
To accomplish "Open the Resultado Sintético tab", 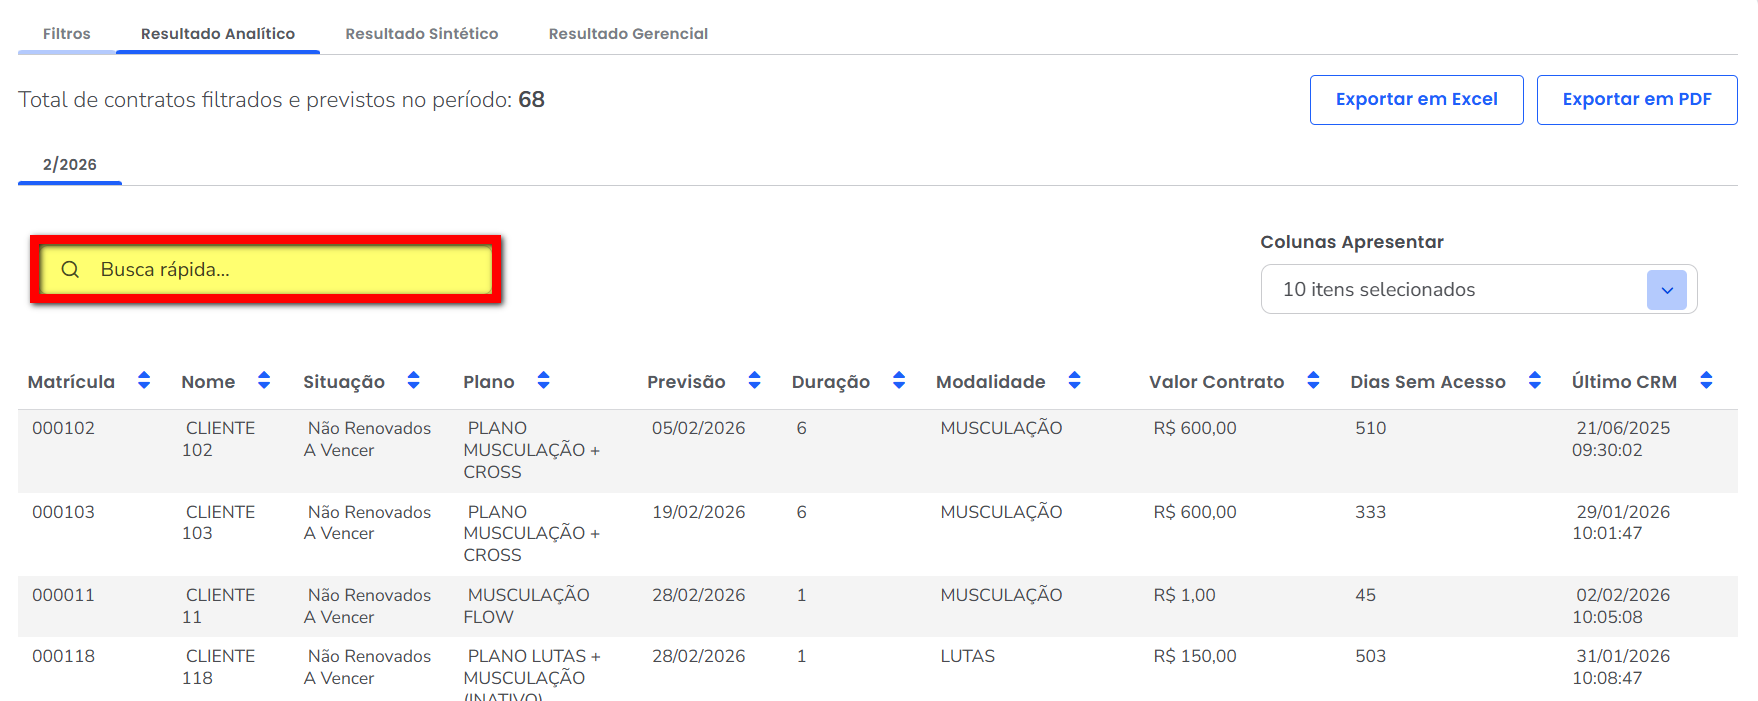I will tap(421, 34).
